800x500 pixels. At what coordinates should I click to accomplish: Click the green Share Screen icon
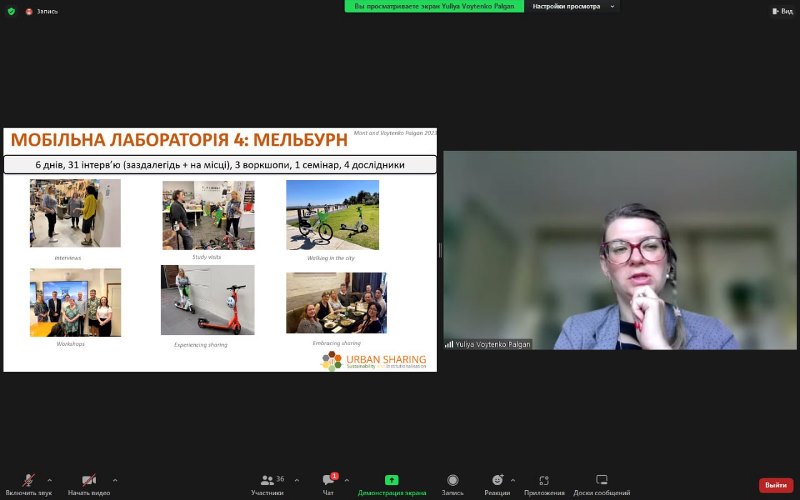click(x=392, y=480)
